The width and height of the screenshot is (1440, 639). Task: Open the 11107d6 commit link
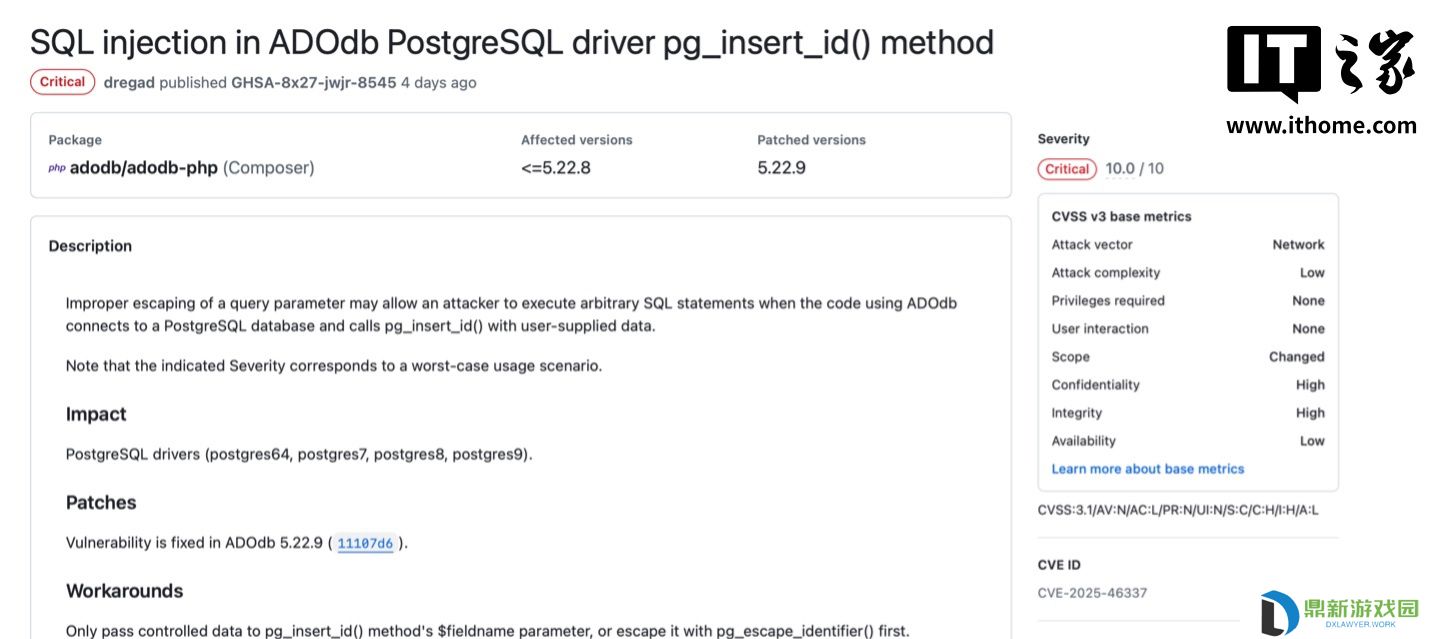[365, 543]
